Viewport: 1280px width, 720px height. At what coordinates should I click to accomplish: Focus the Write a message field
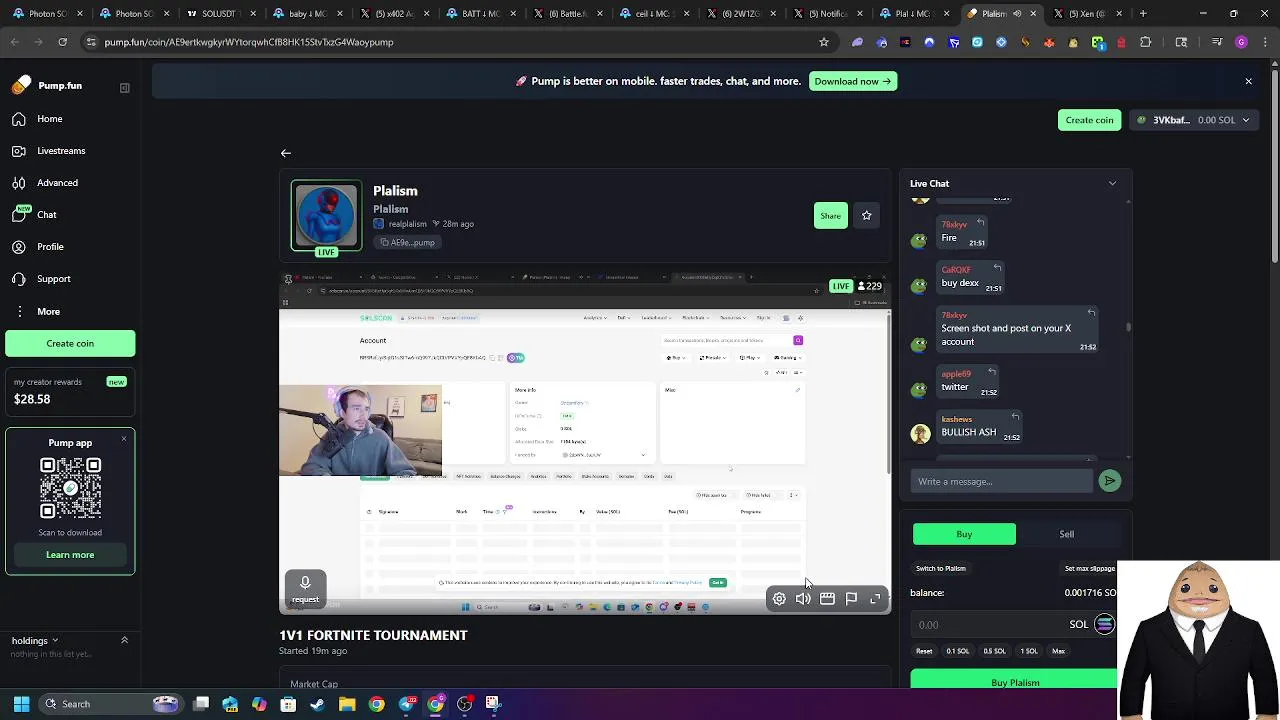pos(1002,482)
